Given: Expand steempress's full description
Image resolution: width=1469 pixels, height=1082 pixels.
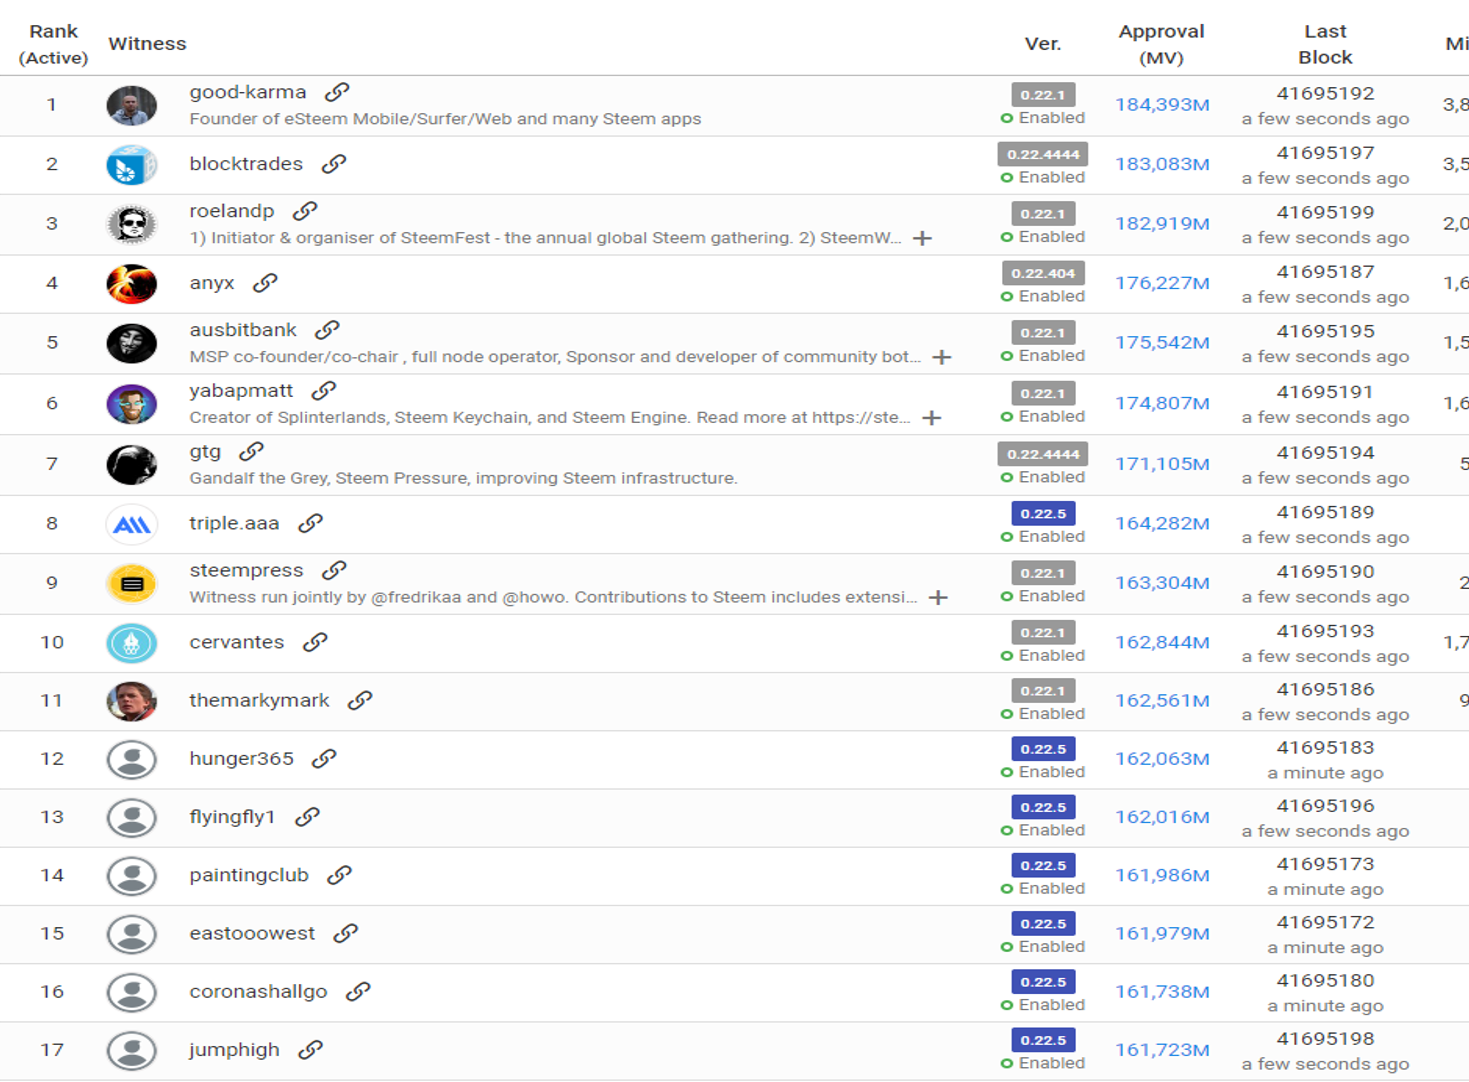Looking at the screenshot, I should [938, 597].
